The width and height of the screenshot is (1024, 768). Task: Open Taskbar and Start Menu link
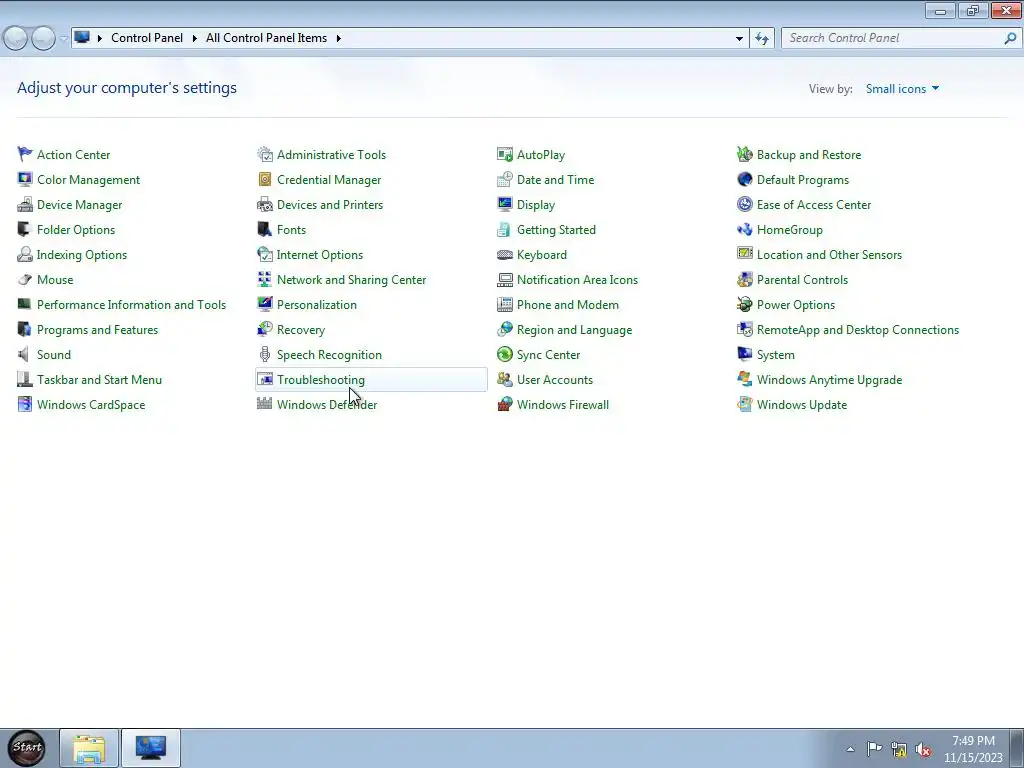click(99, 379)
